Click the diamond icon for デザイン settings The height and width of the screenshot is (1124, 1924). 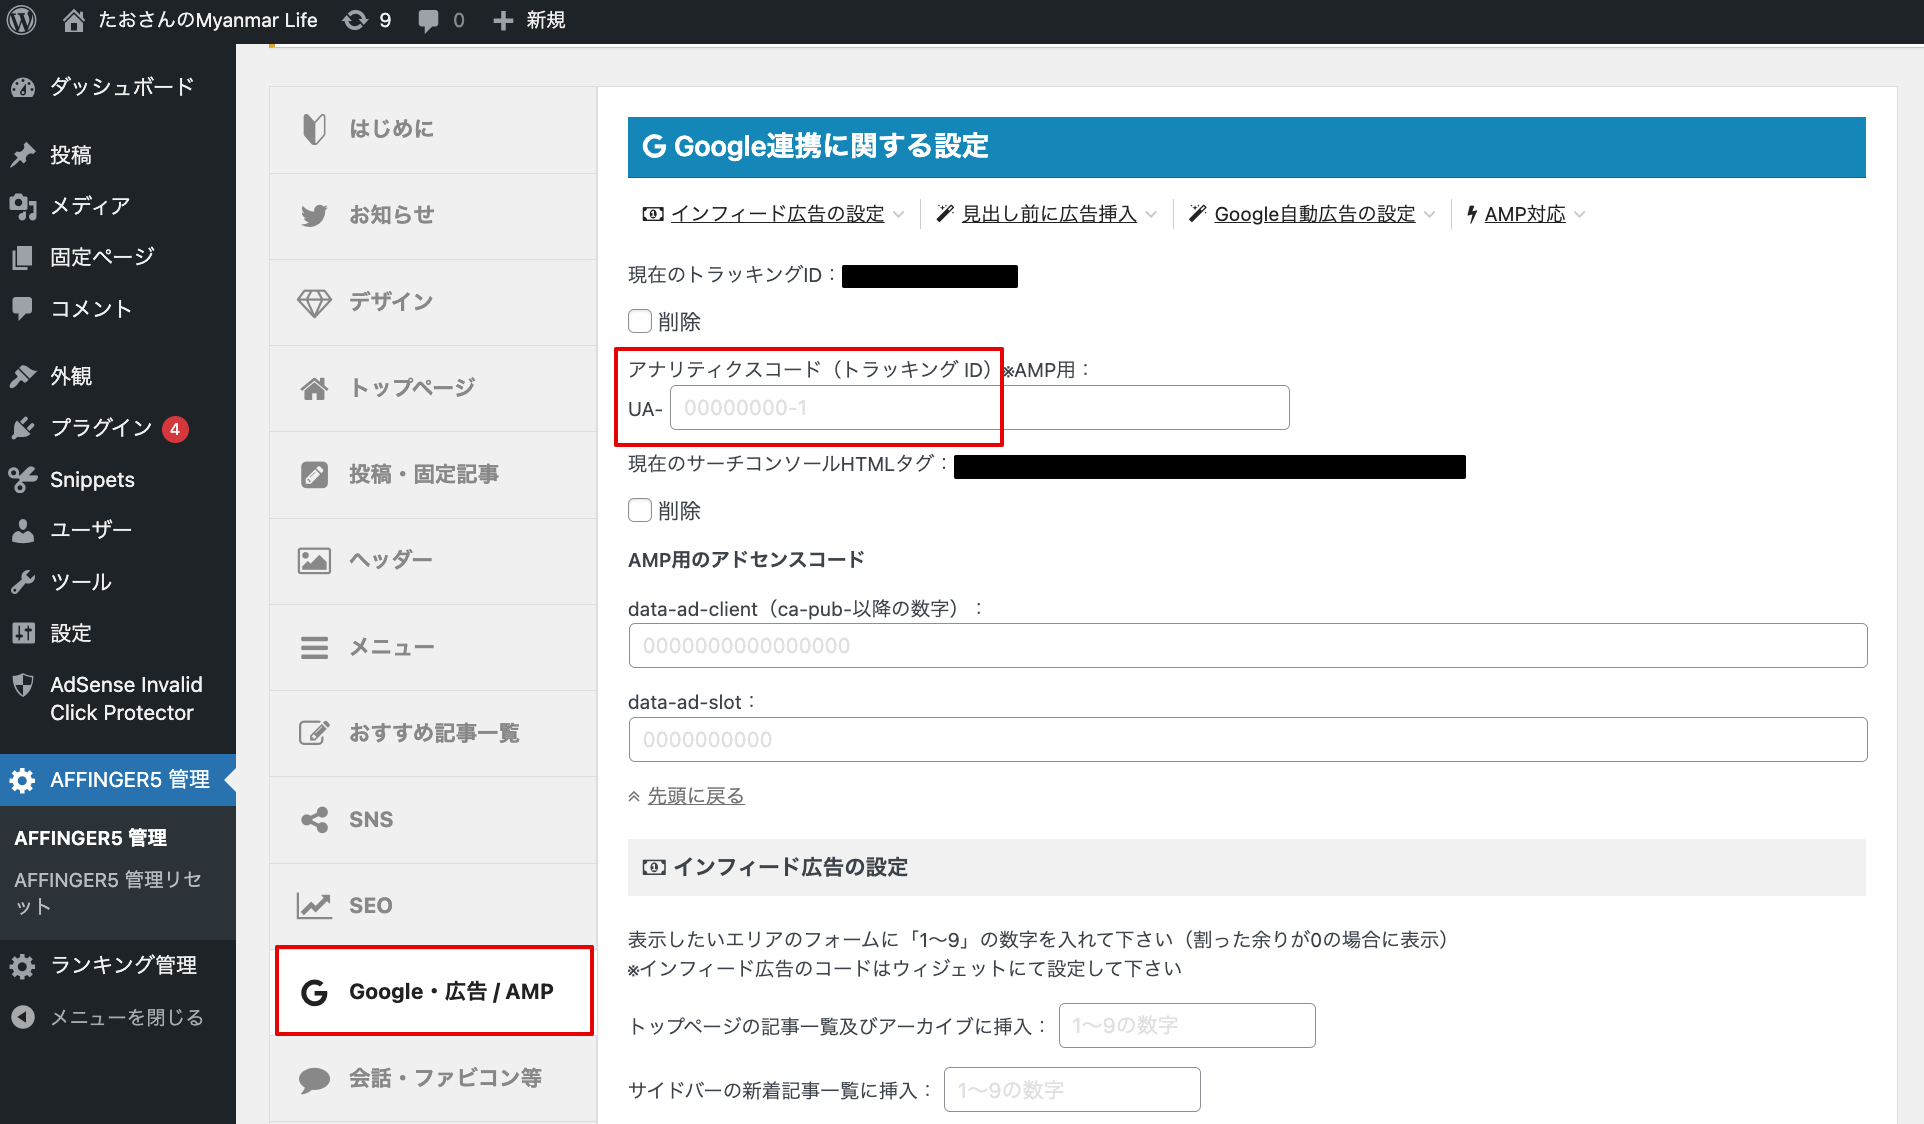click(x=314, y=301)
